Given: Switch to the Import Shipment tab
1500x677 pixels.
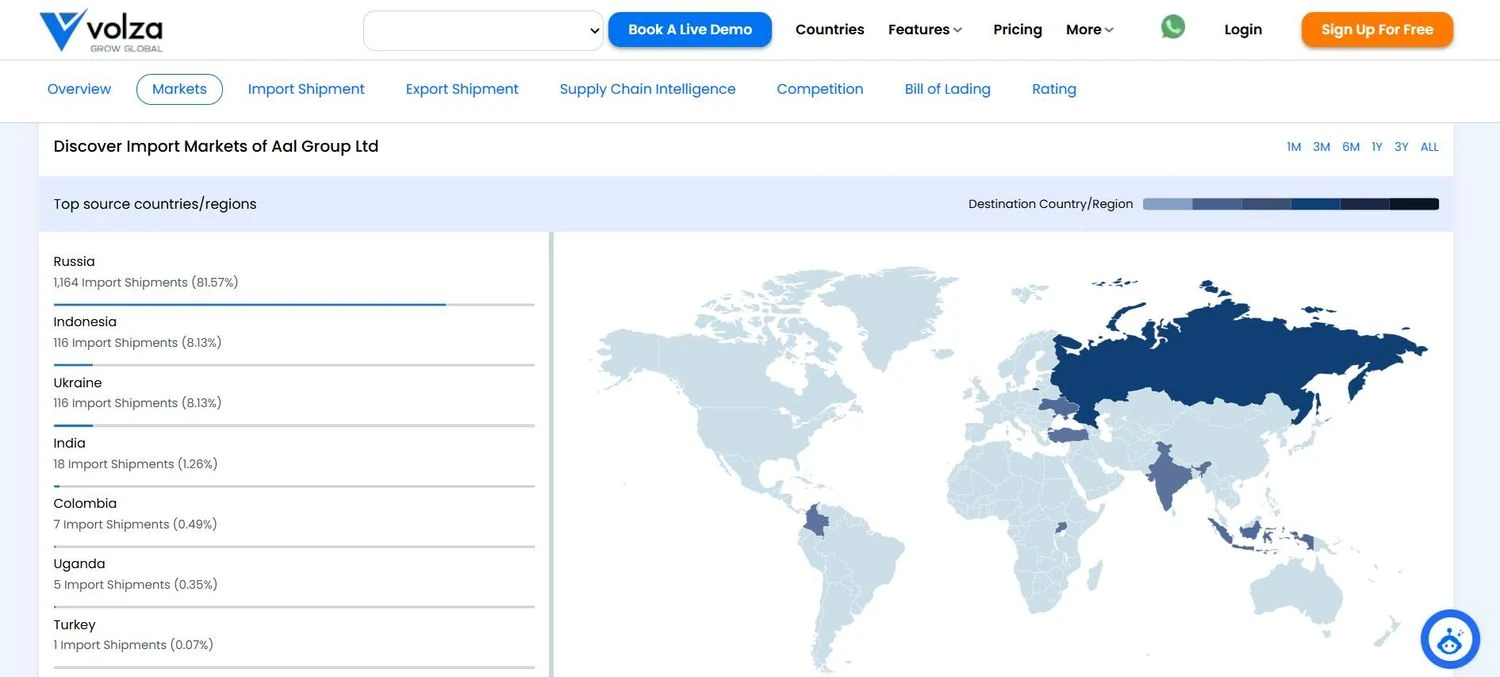Looking at the screenshot, I should pyautogui.click(x=306, y=89).
